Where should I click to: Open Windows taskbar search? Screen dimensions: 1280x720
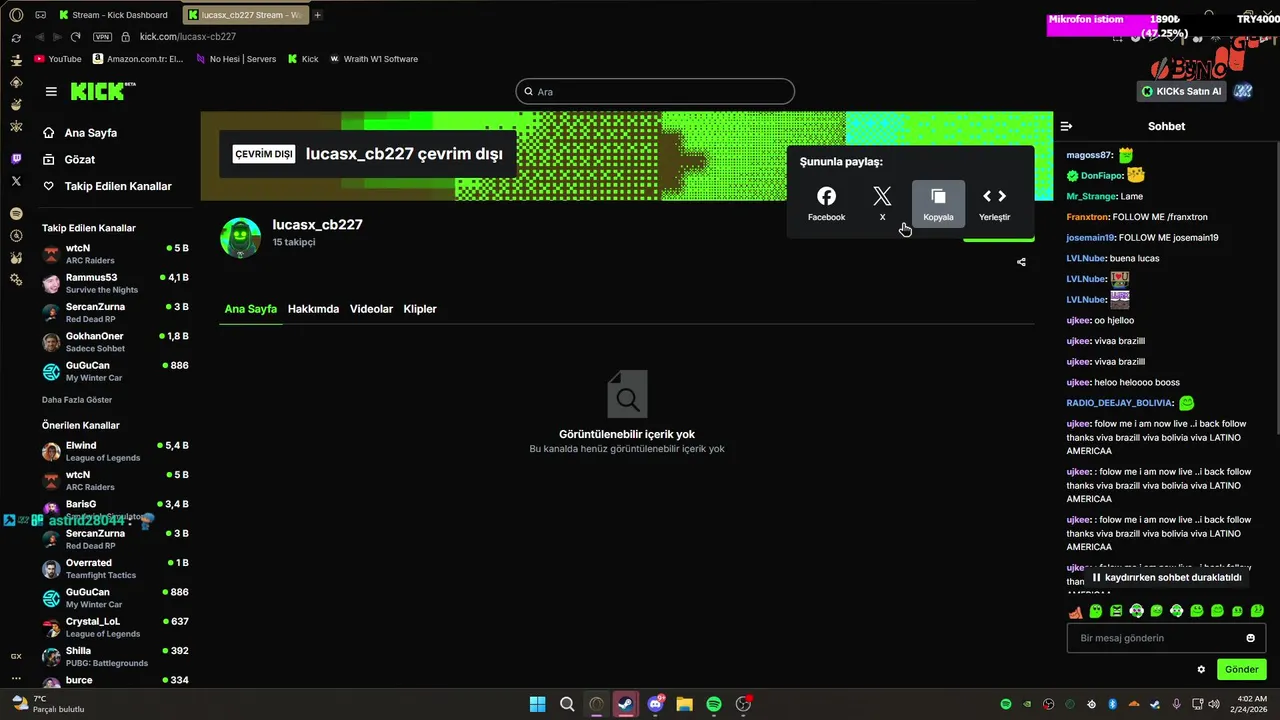pos(567,704)
